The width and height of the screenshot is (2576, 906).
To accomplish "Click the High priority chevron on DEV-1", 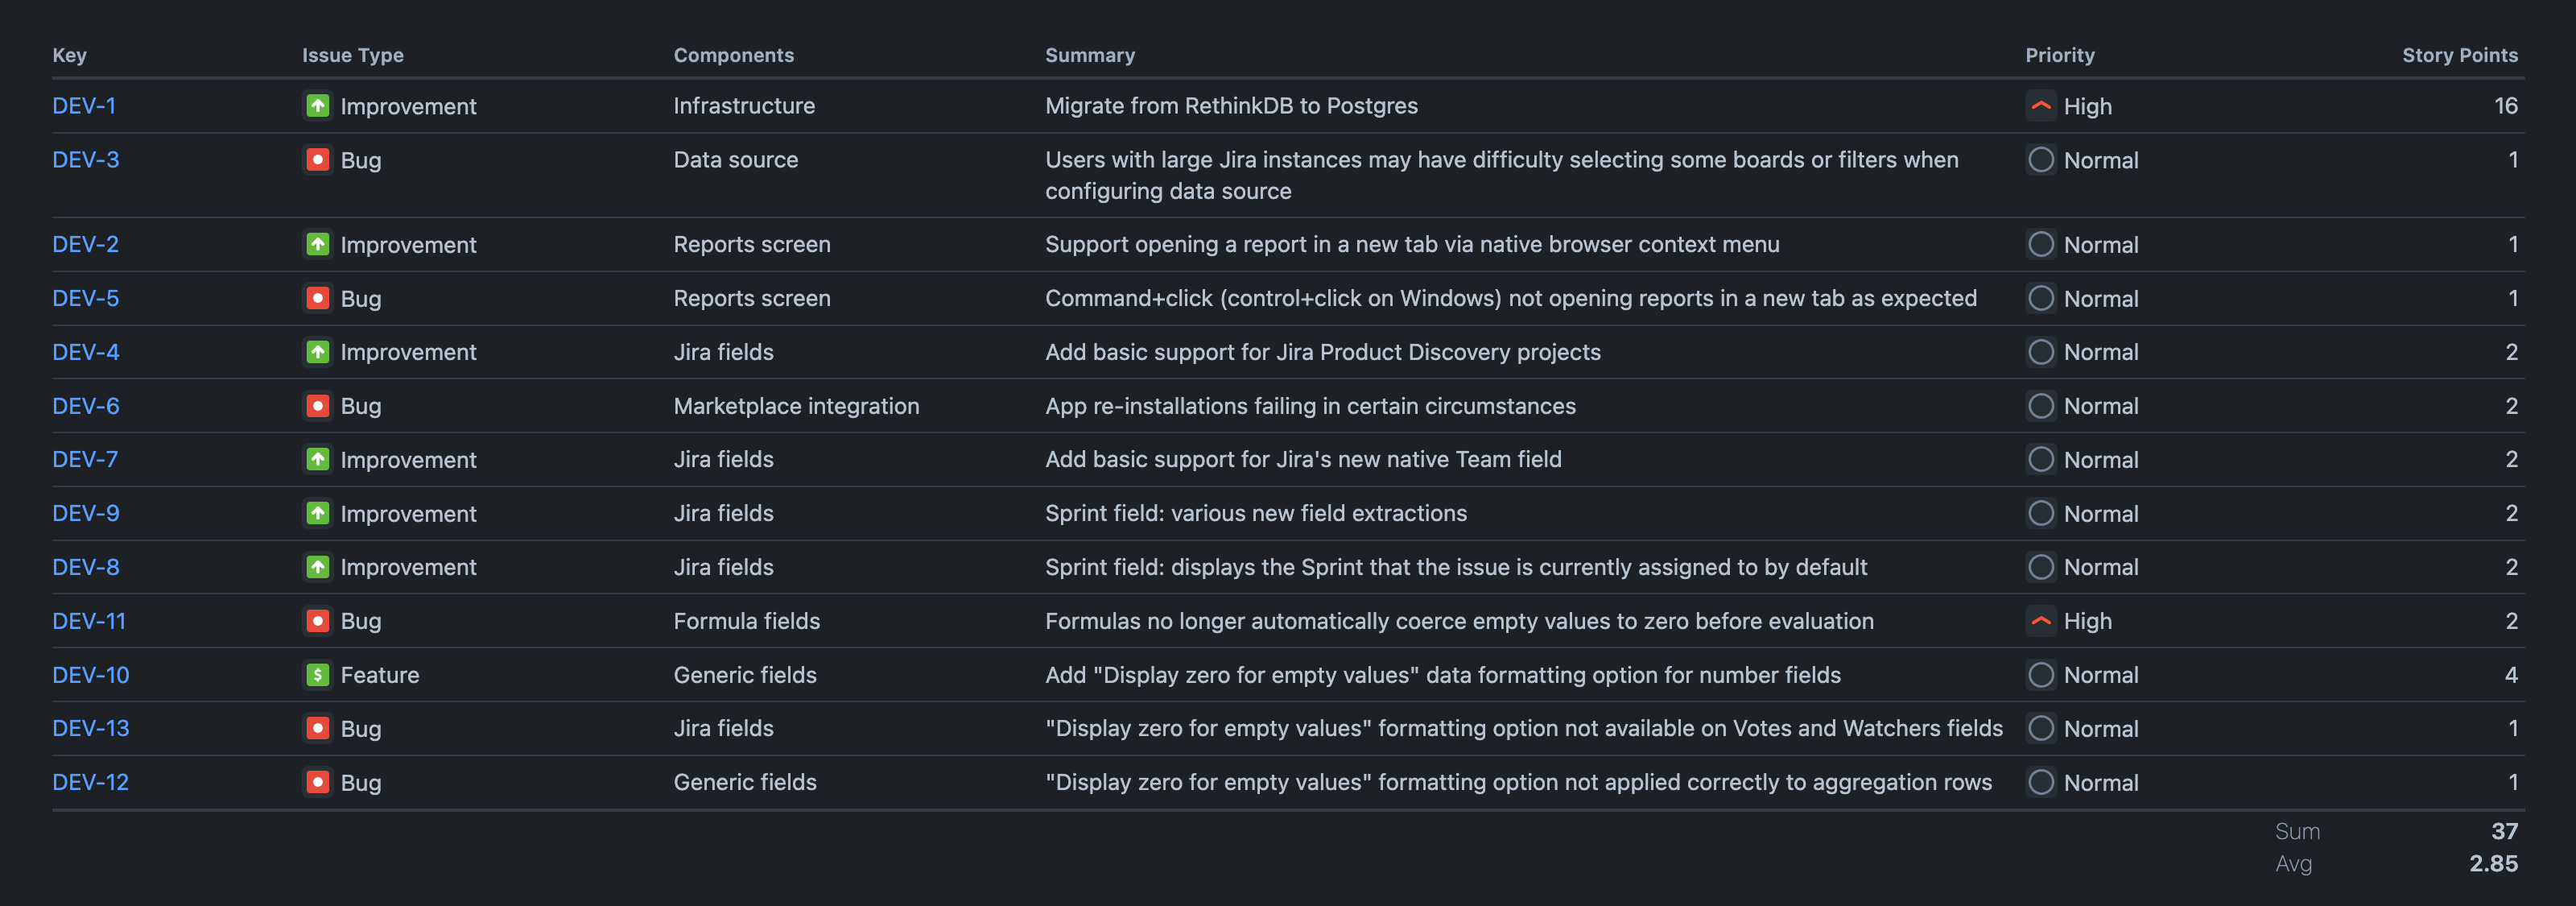I will point(2041,105).
